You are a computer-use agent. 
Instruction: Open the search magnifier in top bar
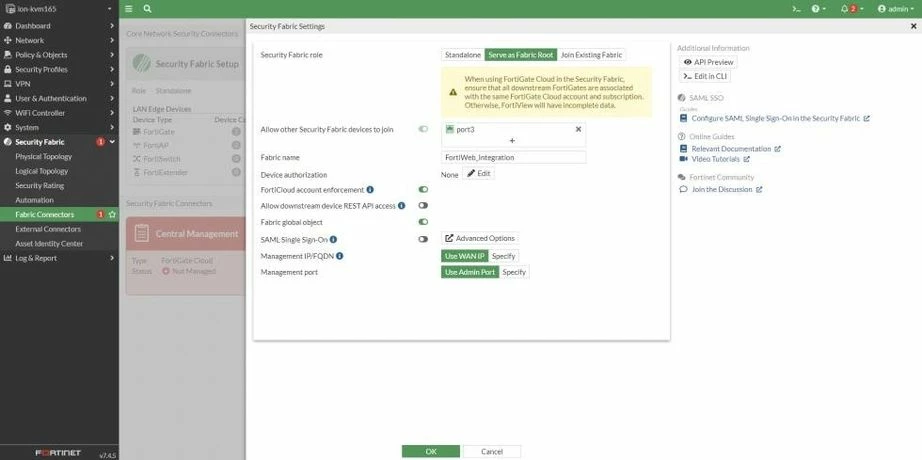pyautogui.click(x=147, y=9)
